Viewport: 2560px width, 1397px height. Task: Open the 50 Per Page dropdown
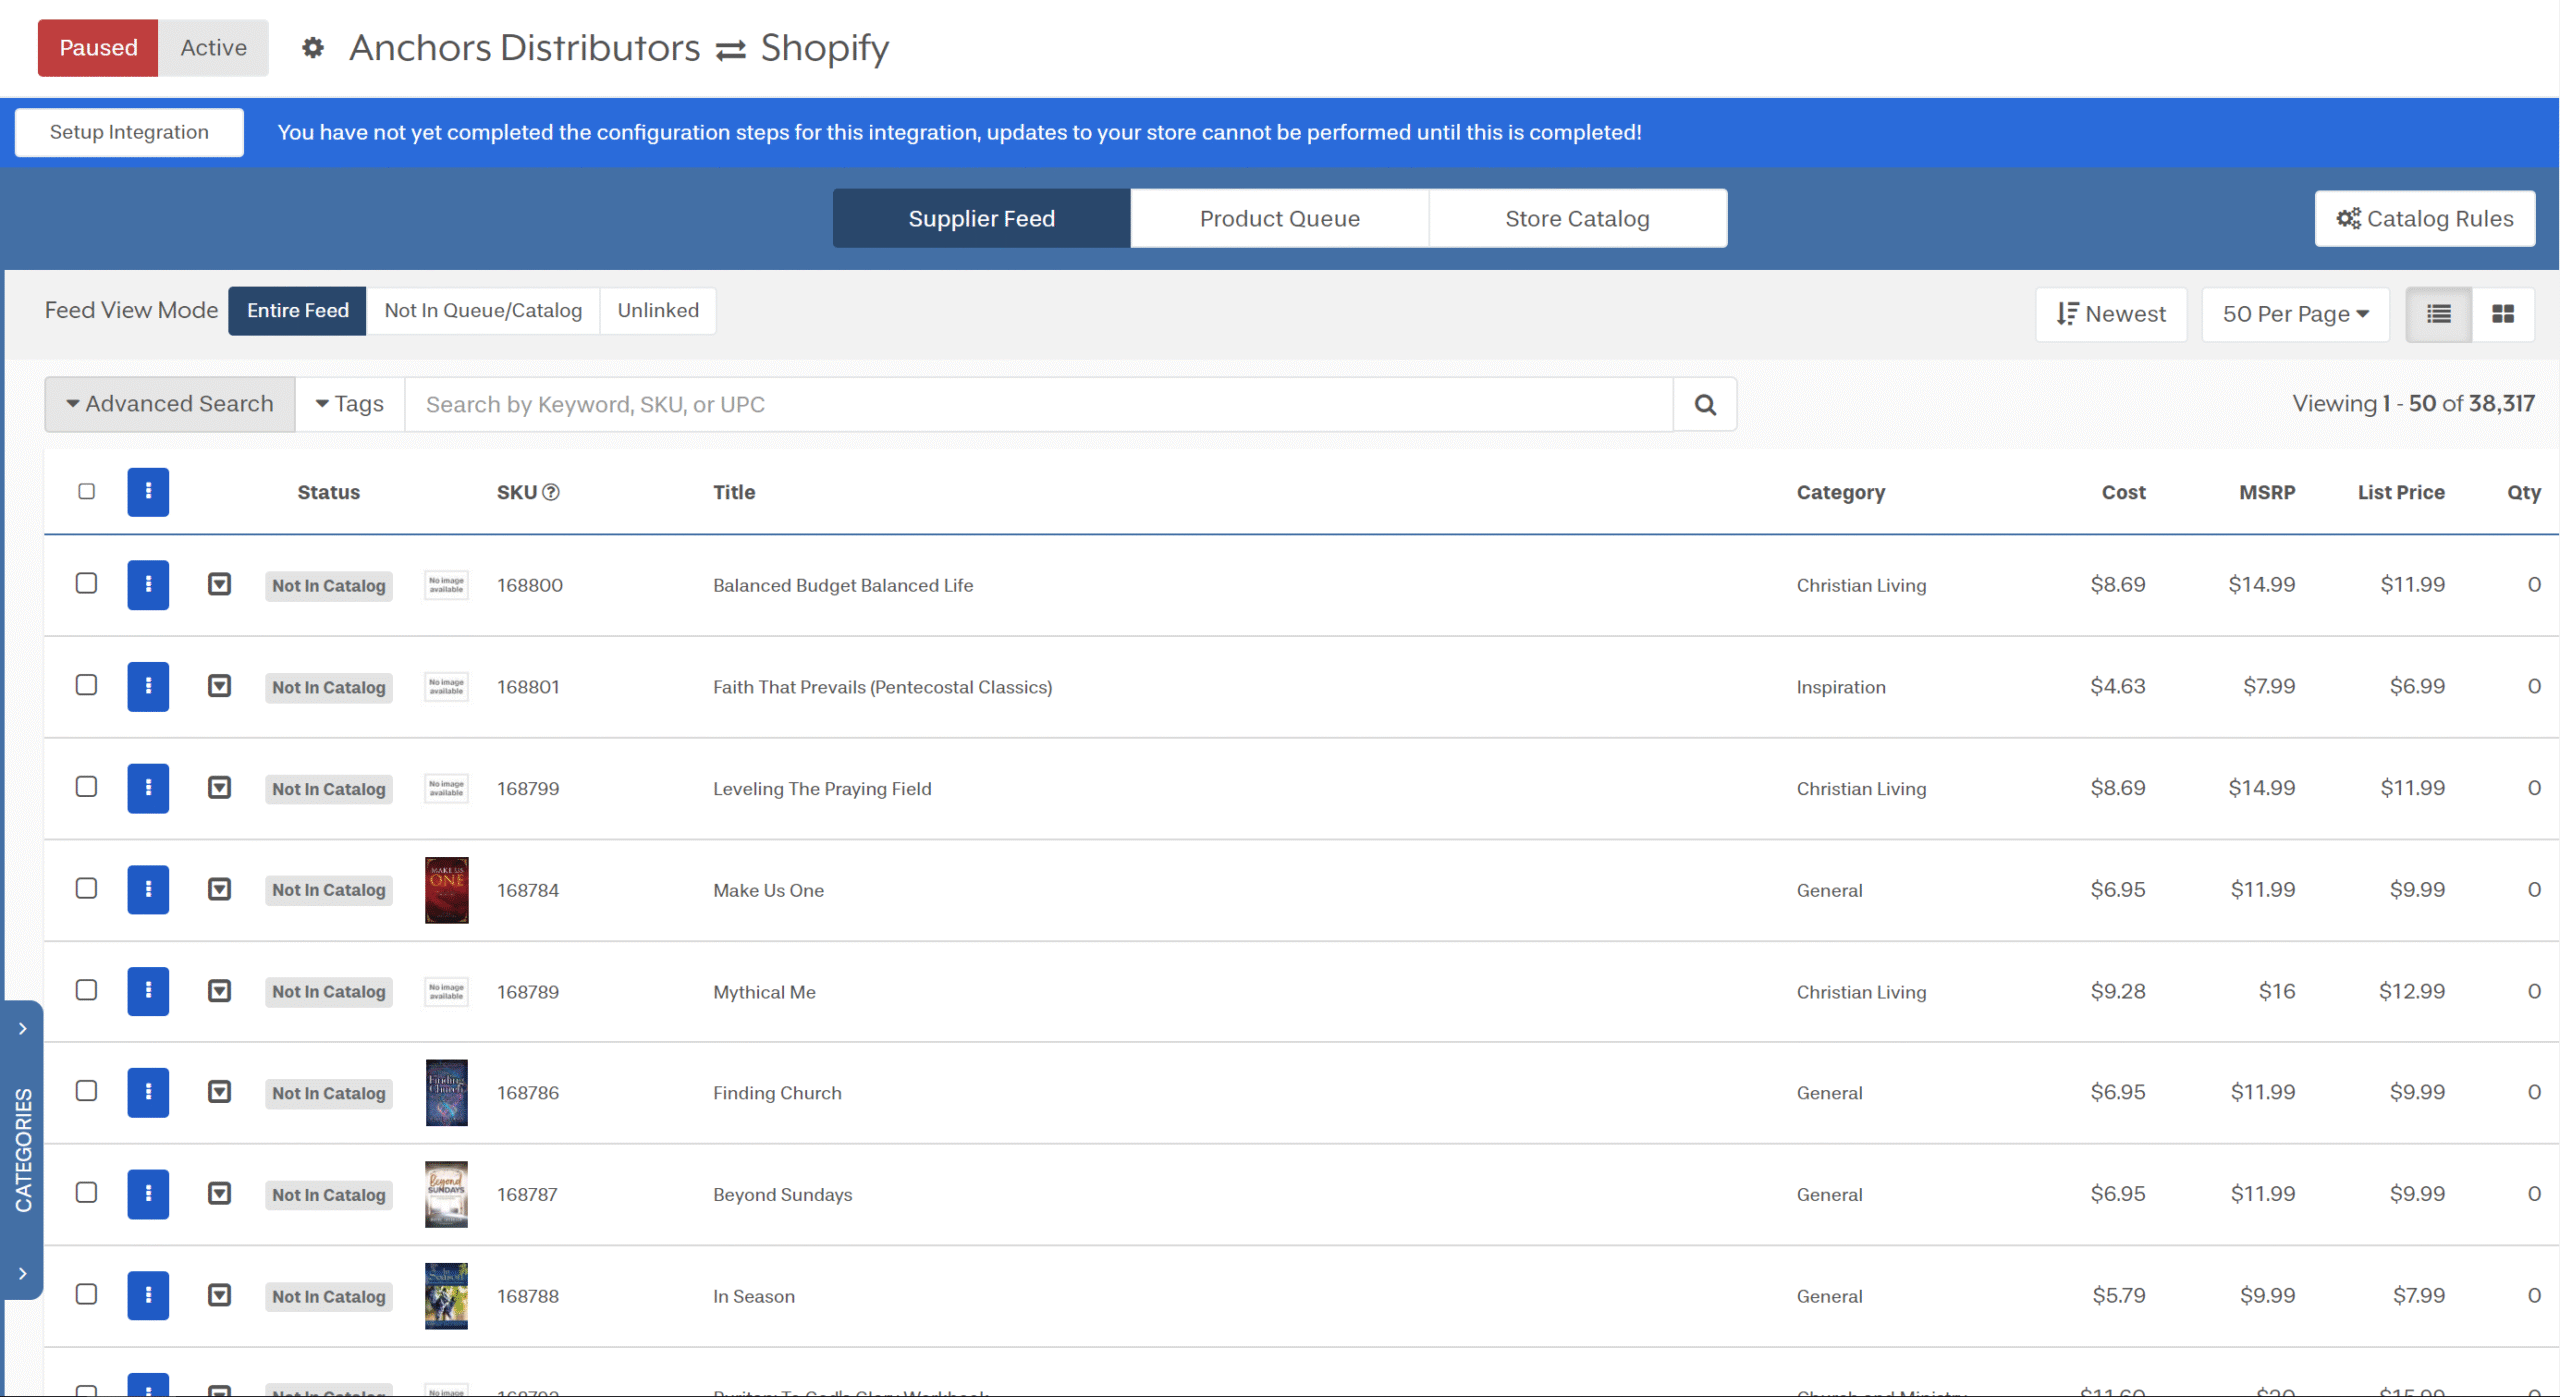[2295, 314]
